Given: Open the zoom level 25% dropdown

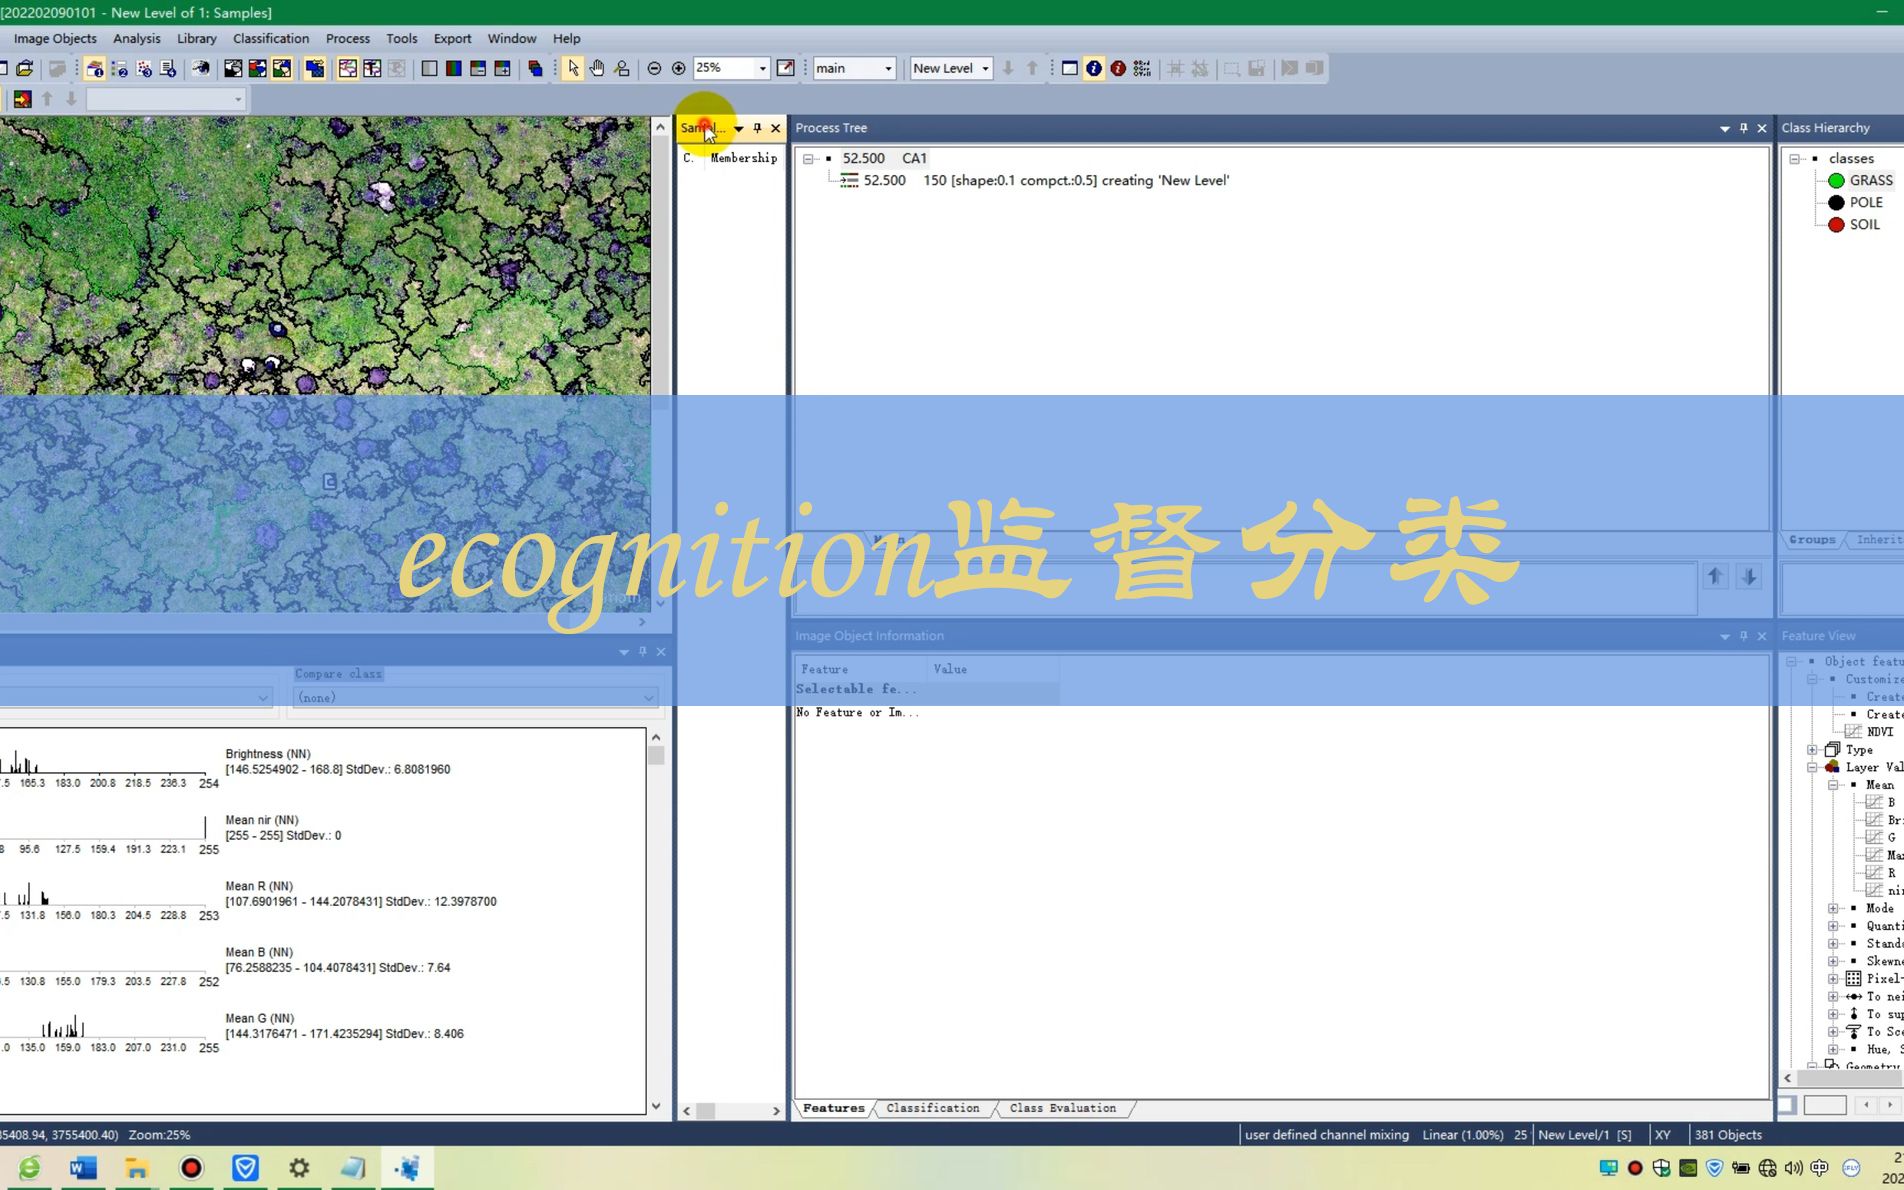Looking at the screenshot, I should 763,68.
